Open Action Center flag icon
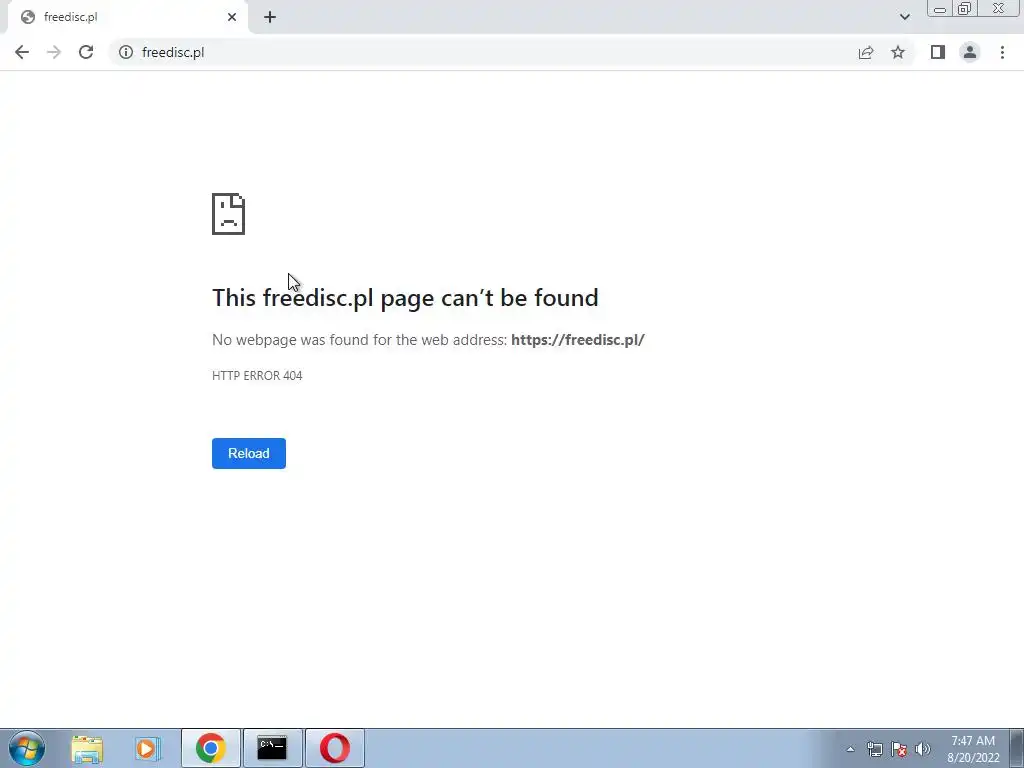 pyautogui.click(x=899, y=749)
